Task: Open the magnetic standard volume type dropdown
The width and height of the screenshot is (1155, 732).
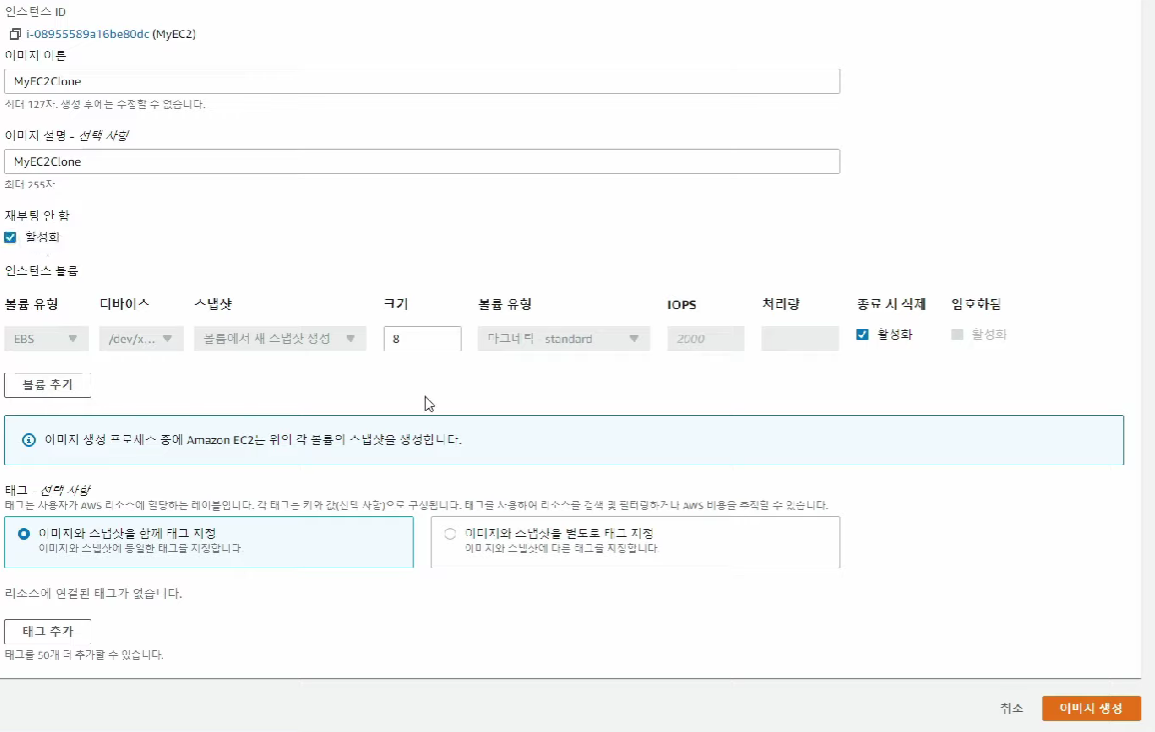Action: [564, 339]
